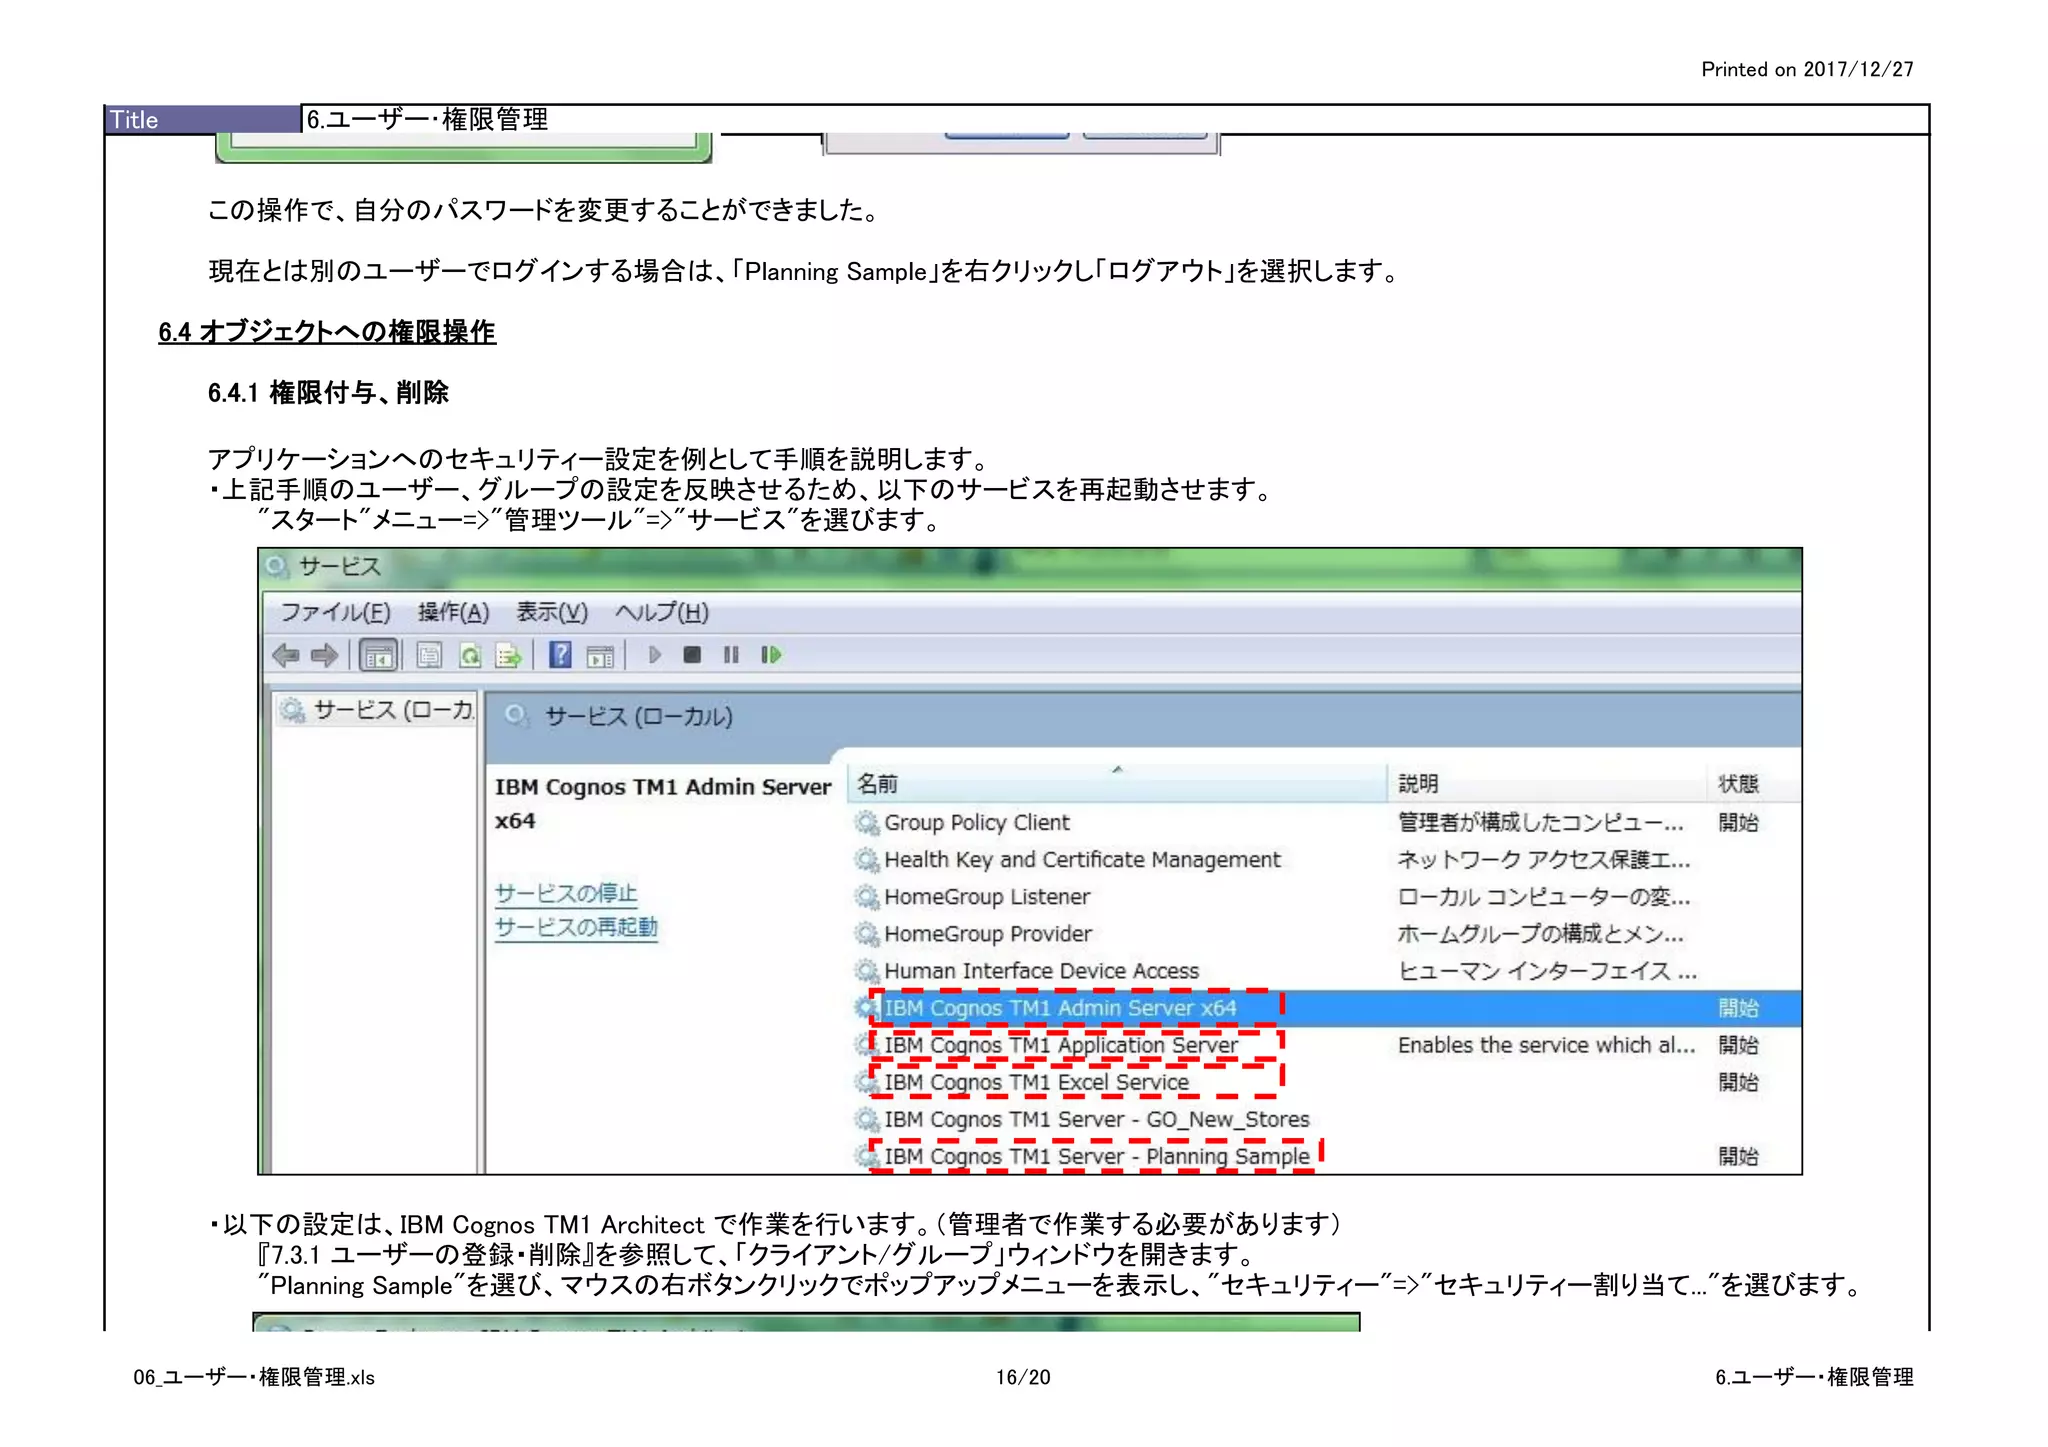The image size is (2048, 1447).
Task: Select the Group Policy Client service row
Action: coord(1326,822)
